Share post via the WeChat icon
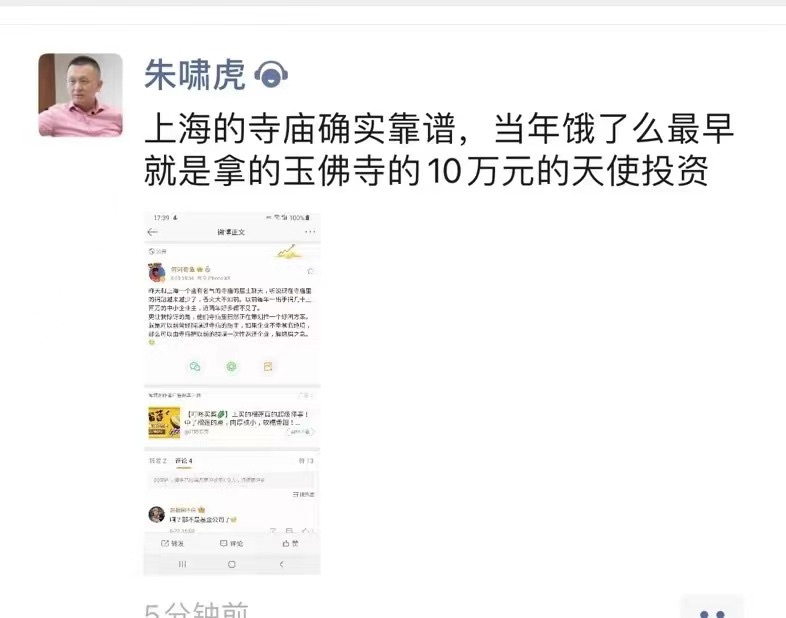This screenshot has height=618, width=786. [x=195, y=366]
